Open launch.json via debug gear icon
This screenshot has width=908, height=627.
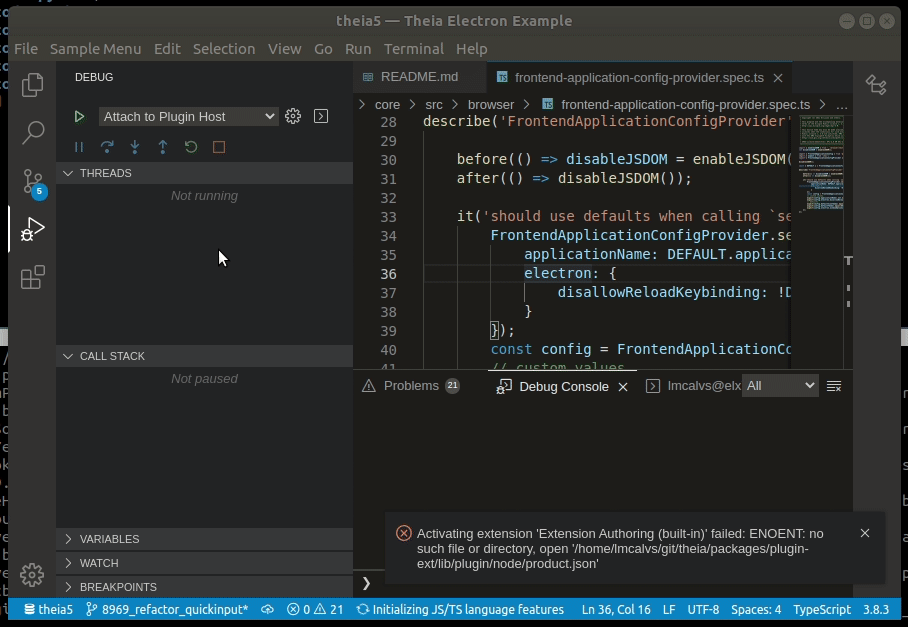tap(293, 116)
